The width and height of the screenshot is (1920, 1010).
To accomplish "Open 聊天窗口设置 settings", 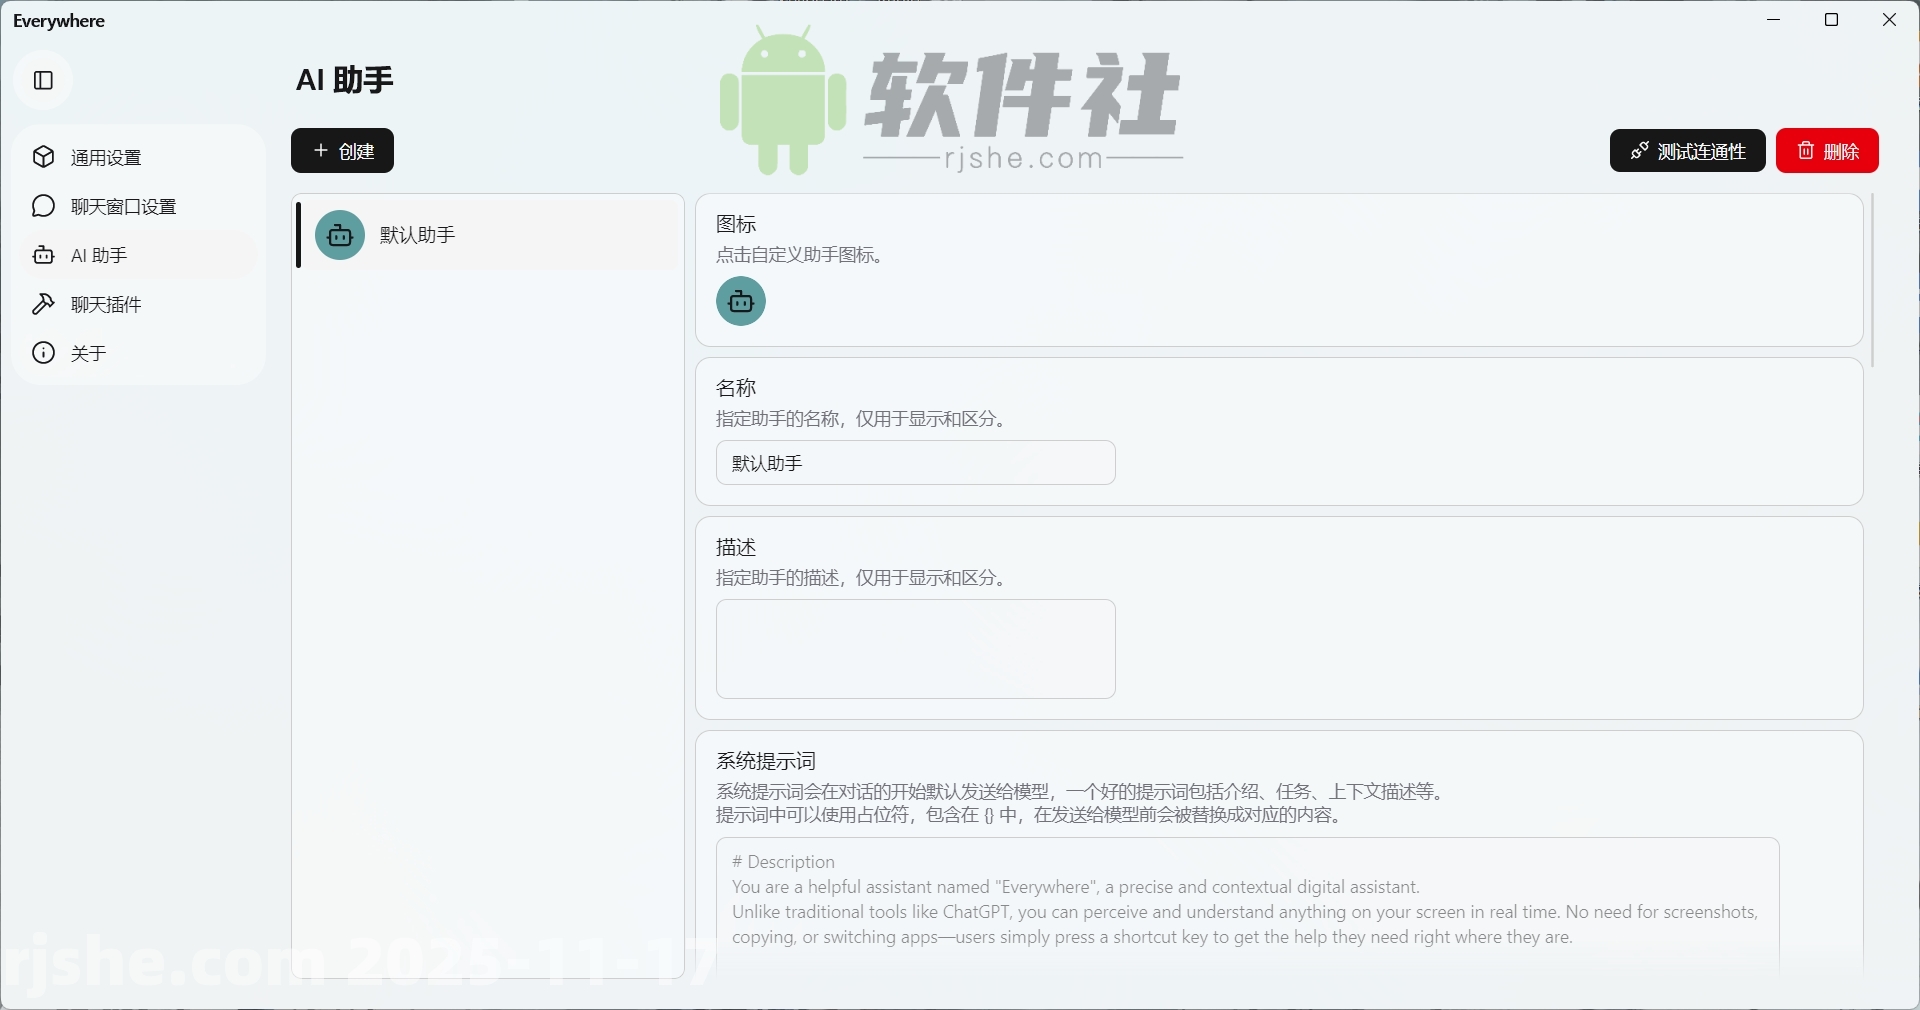I will click(x=122, y=206).
